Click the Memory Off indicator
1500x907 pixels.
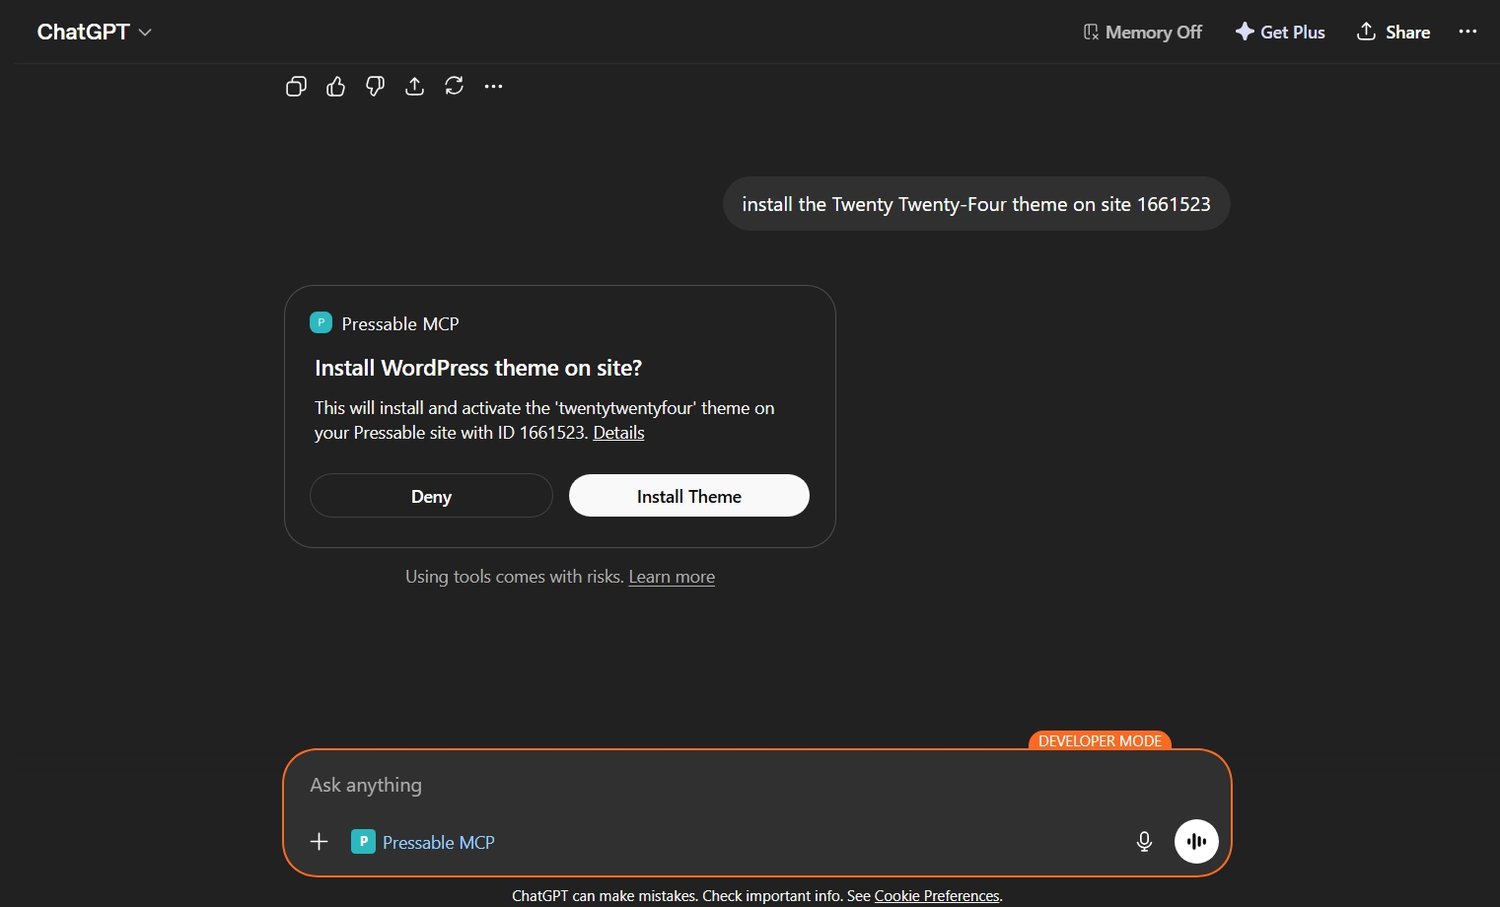click(1142, 32)
